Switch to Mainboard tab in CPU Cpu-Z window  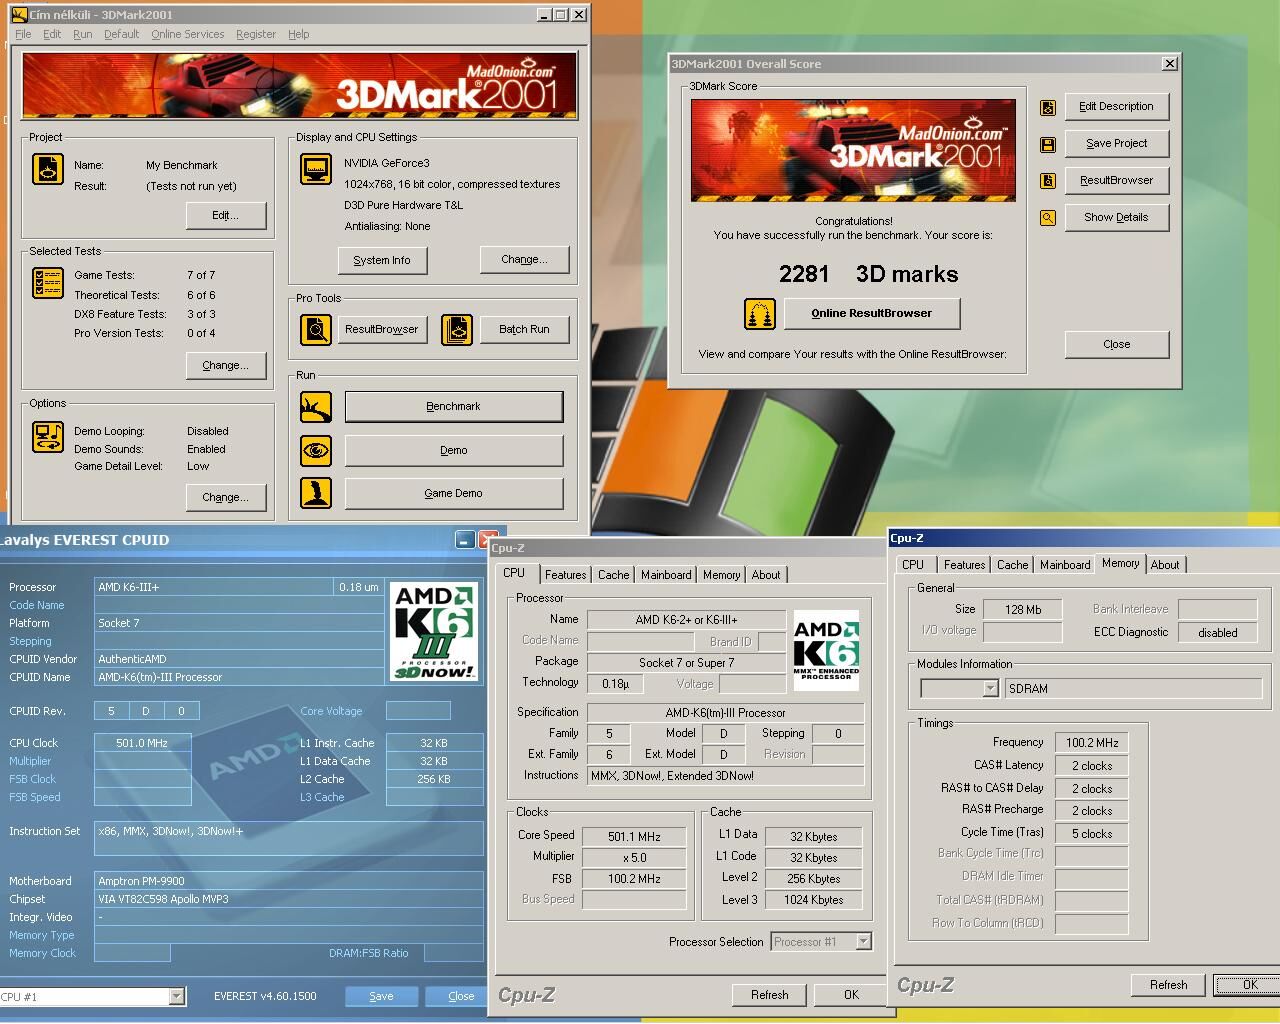pyautogui.click(x=666, y=575)
